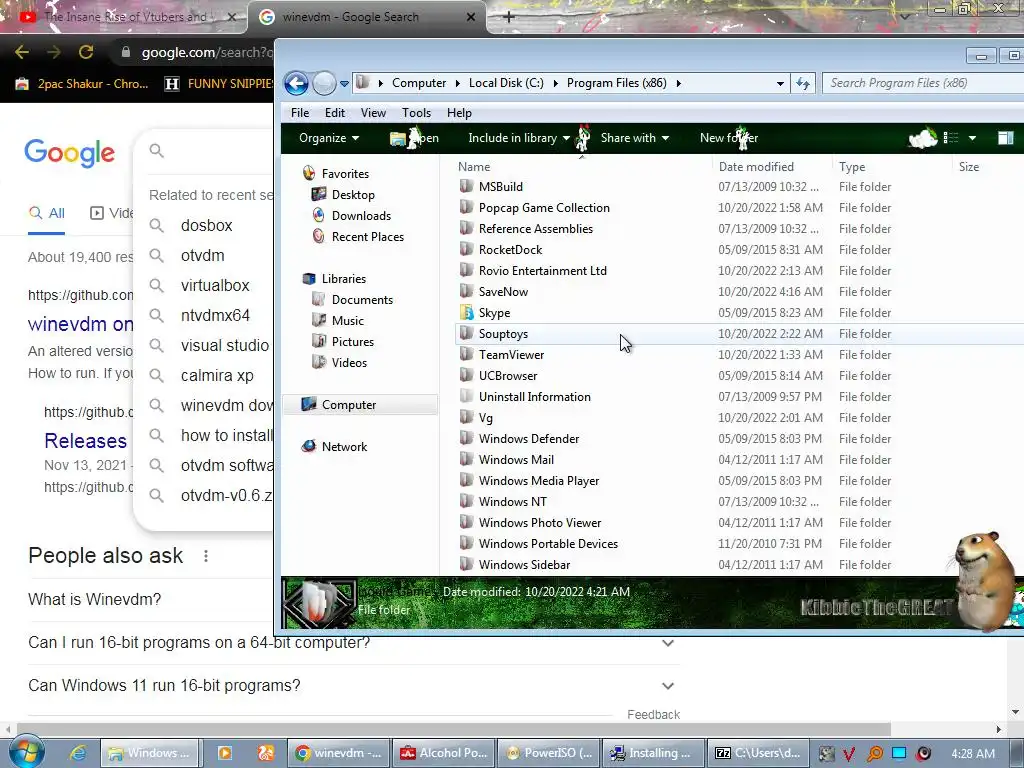Click Chrome reload button

tap(86, 52)
